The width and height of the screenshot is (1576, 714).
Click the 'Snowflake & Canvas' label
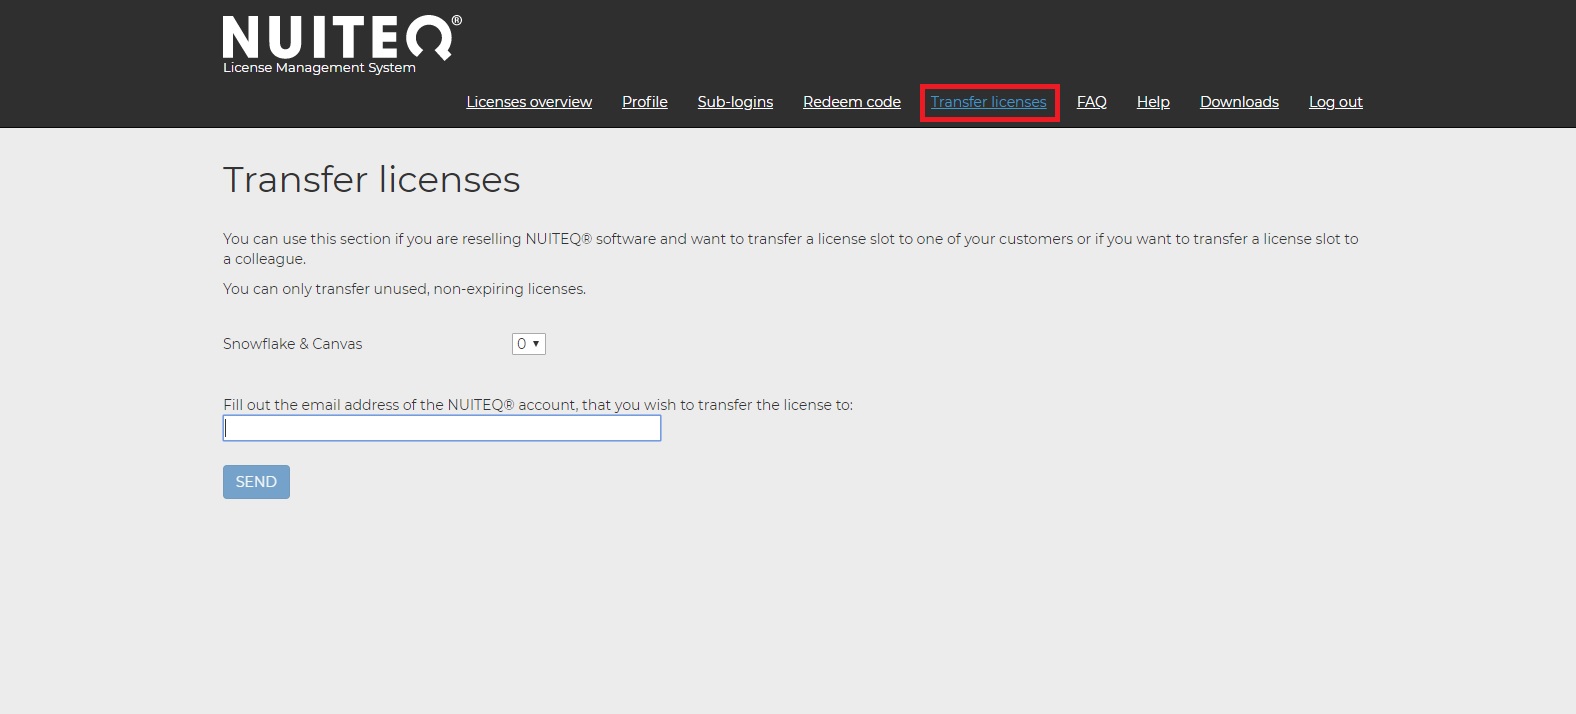pos(293,344)
